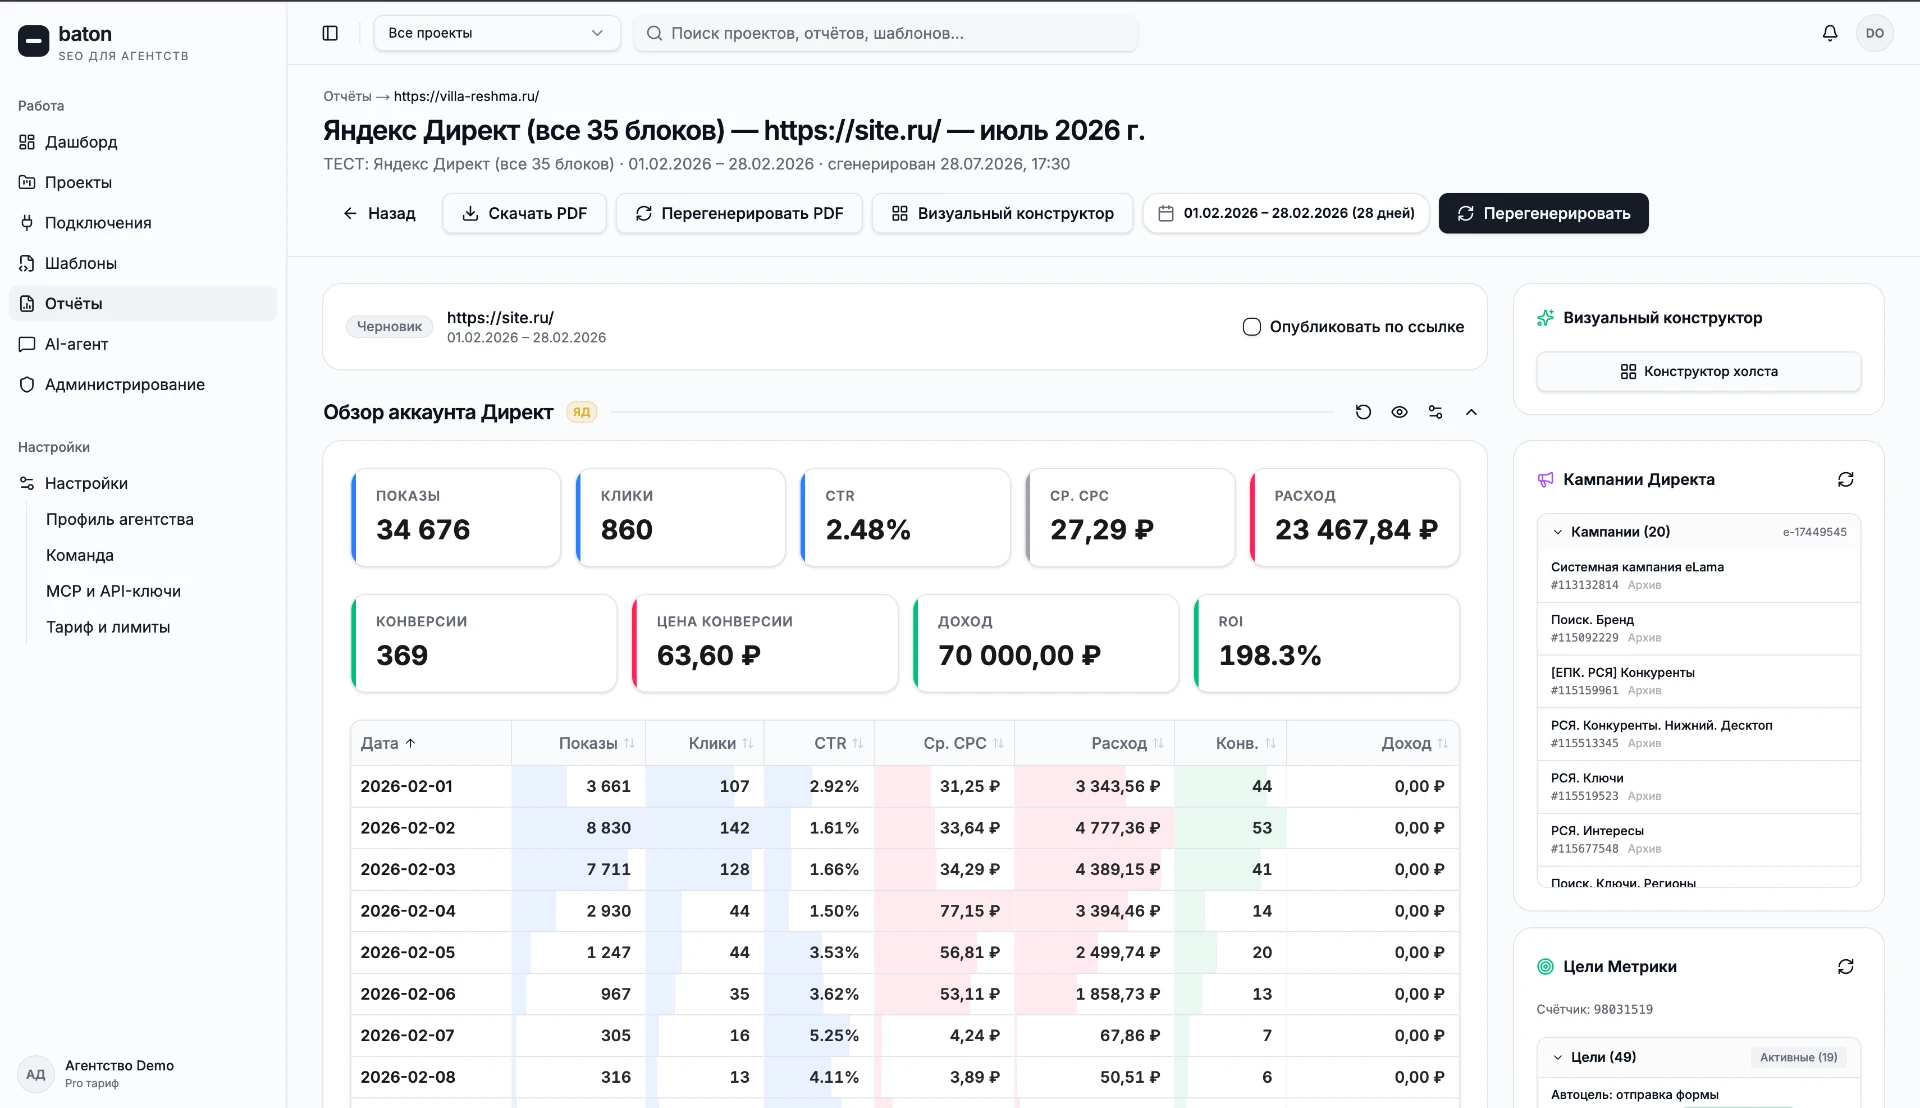Open Подключения in the sidebar
Viewport: 1920px width, 1108px height.
(x=143, y=223)
